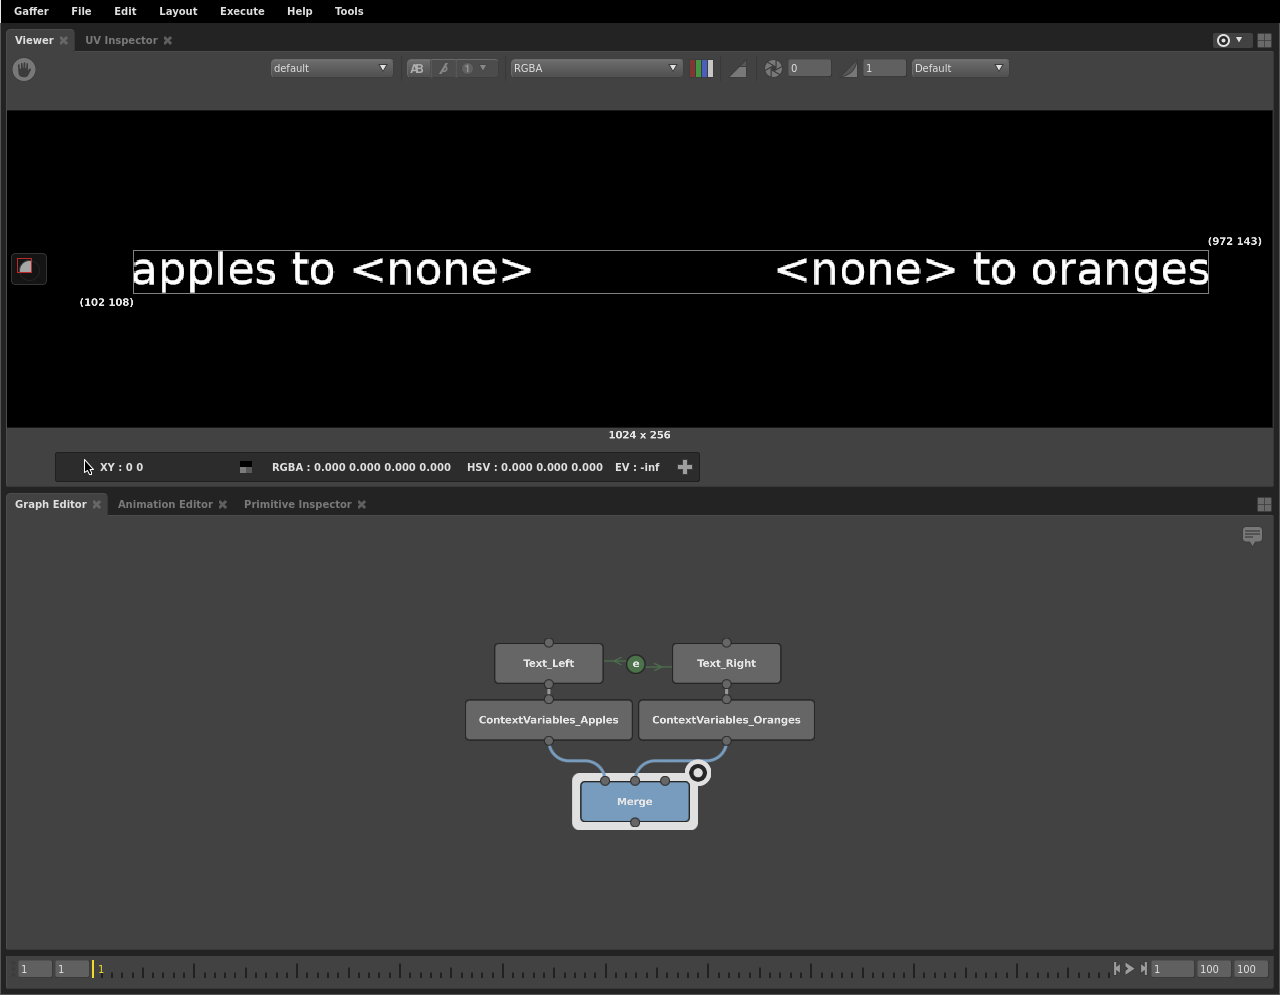Click the exposure aperture icon
Screen dimensions: 1280x995
click(773, 68)
